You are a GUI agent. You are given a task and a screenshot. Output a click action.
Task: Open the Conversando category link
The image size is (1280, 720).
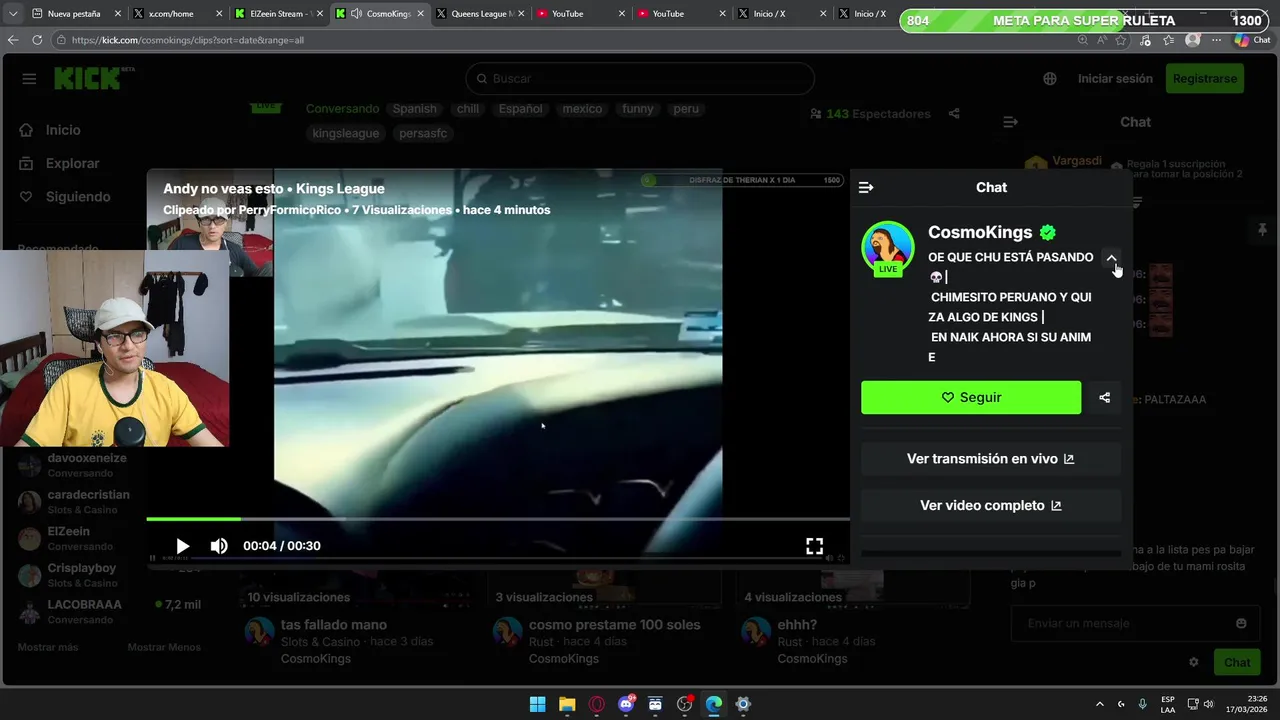[x=342, y=109]
